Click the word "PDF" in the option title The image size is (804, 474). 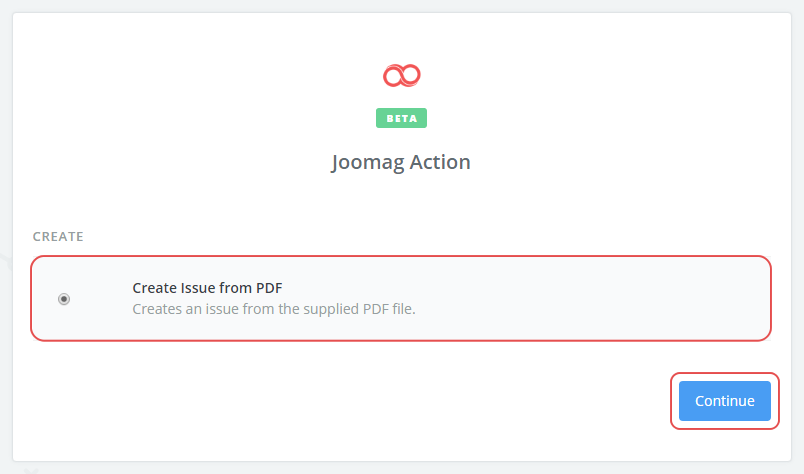coord(268,288)
